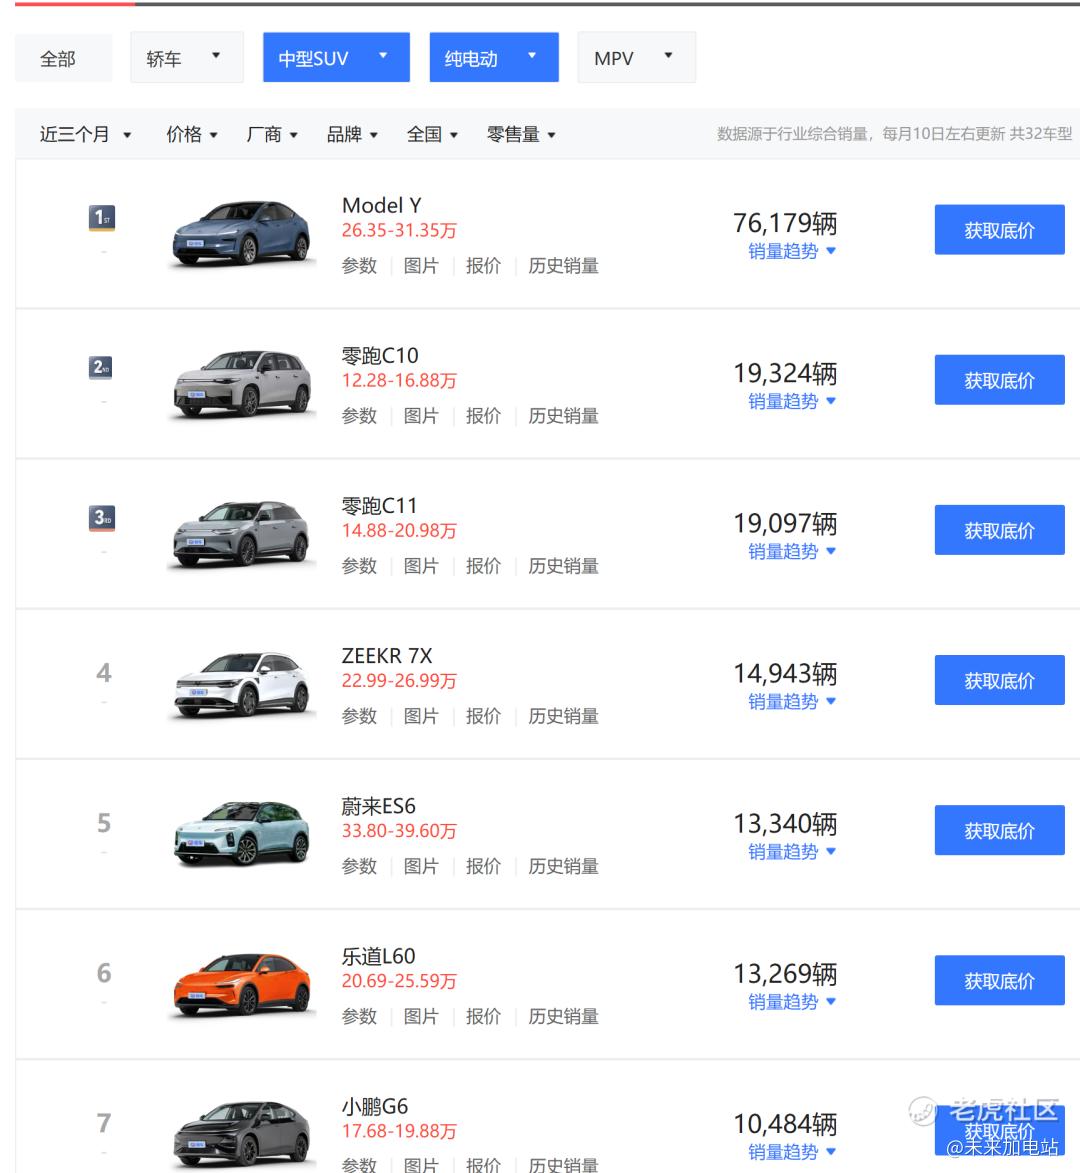1080x1173 pixels.
Task: Open the 中型SUV category dropdown
Action: 336,58
